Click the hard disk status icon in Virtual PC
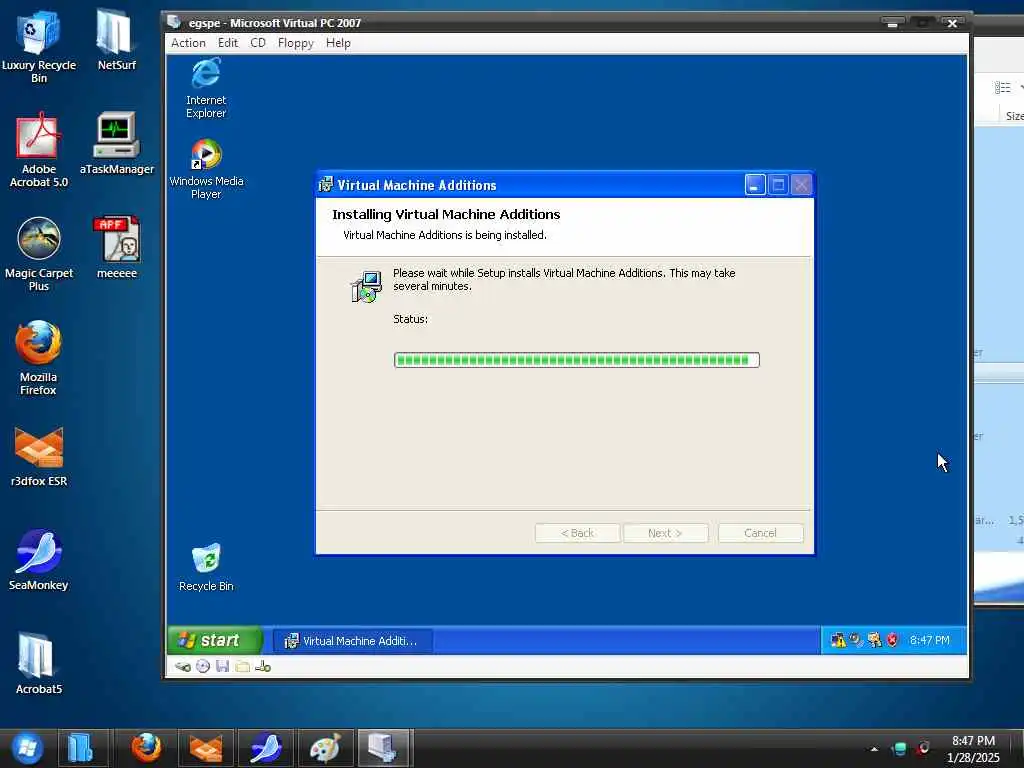 183,667
